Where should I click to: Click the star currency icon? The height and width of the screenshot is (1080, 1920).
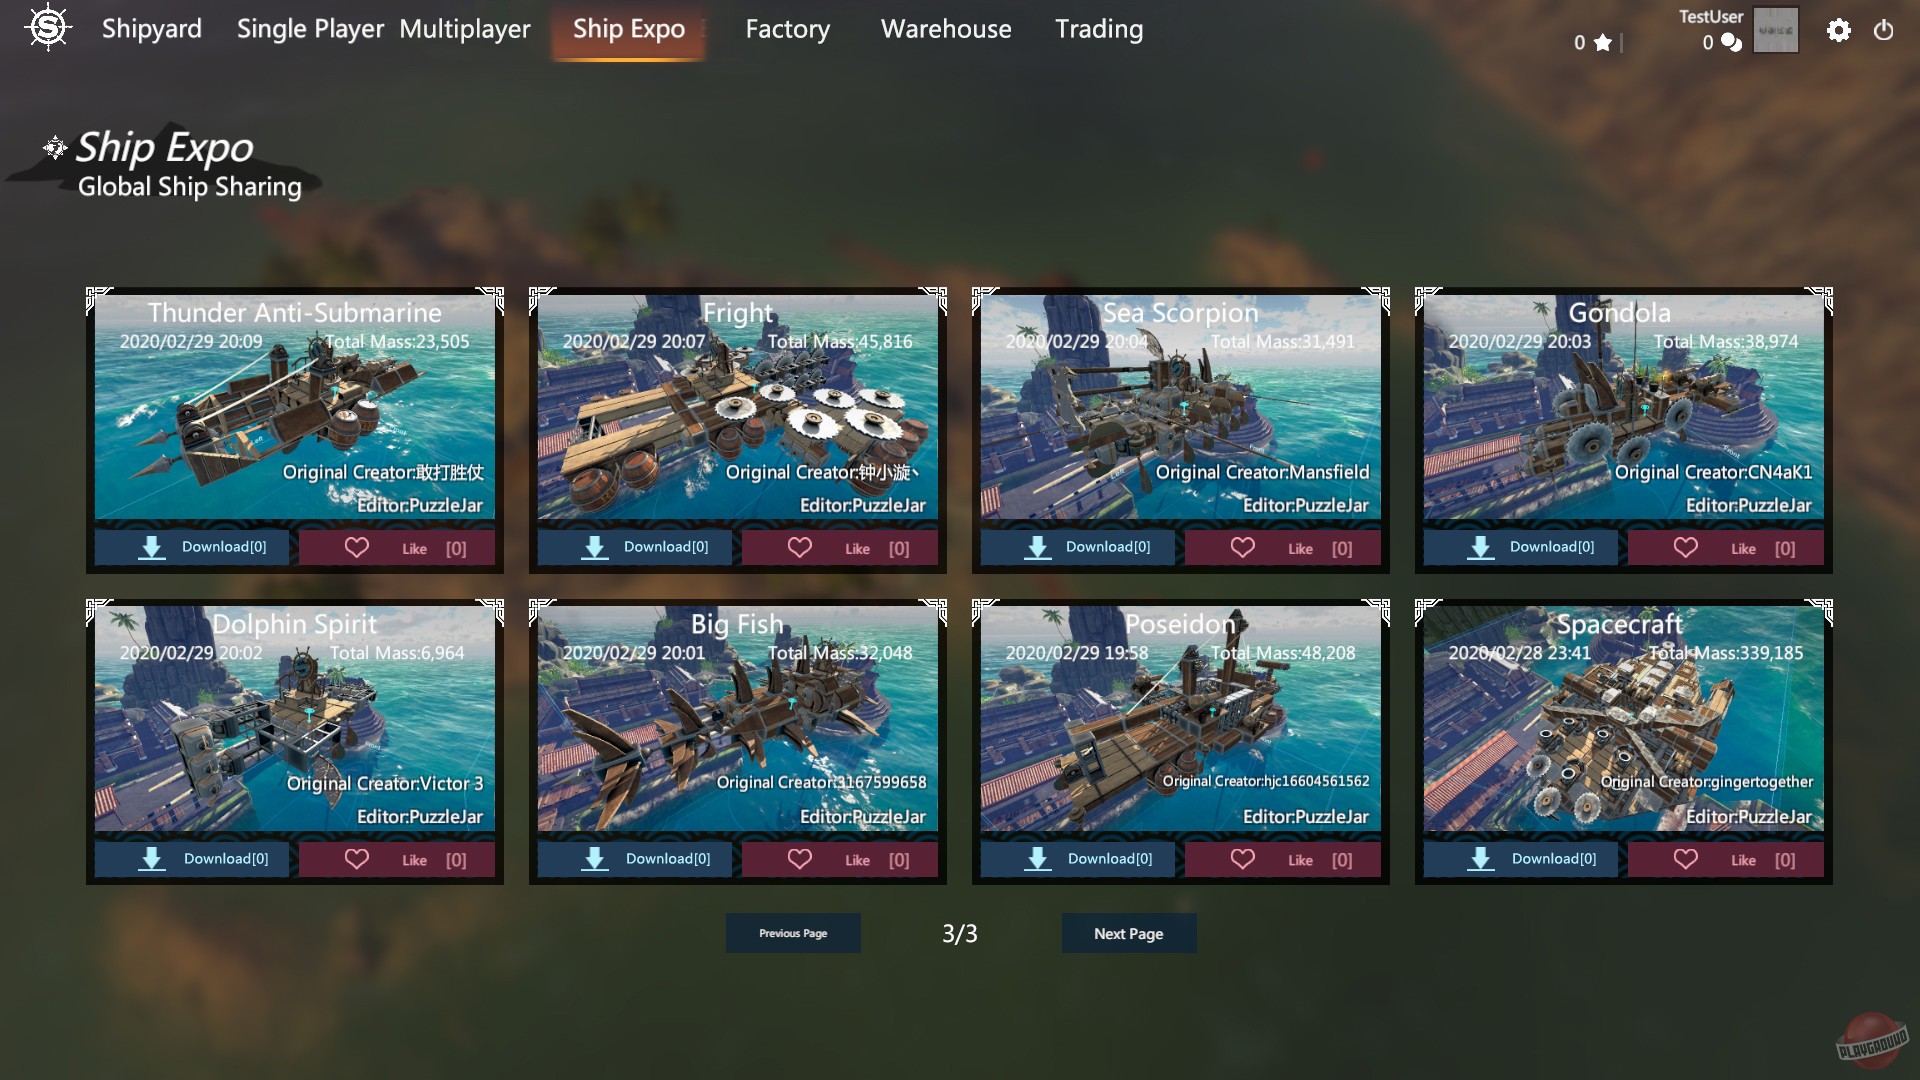(x=1603, y=42)
